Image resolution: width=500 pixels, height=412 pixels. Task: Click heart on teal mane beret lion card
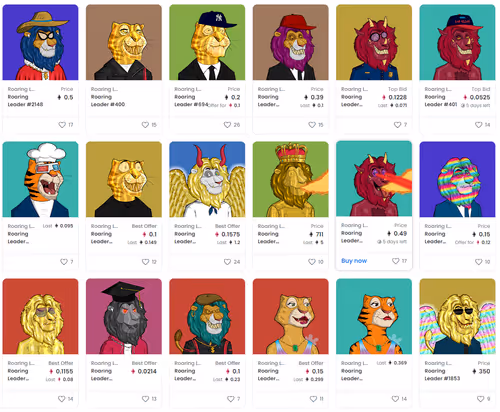coord(231,399)
